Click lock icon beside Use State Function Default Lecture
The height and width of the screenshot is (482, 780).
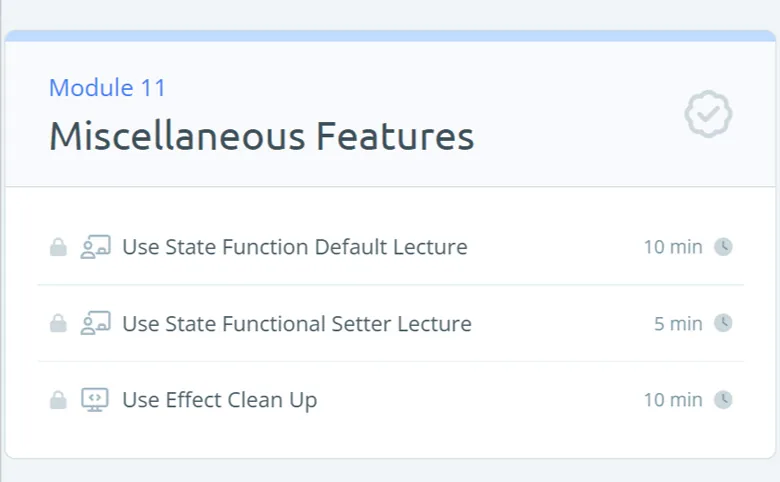(58, 247)
